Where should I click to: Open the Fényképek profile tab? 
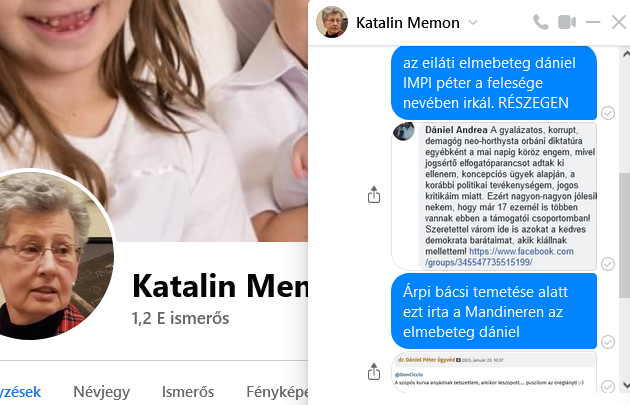277,392
